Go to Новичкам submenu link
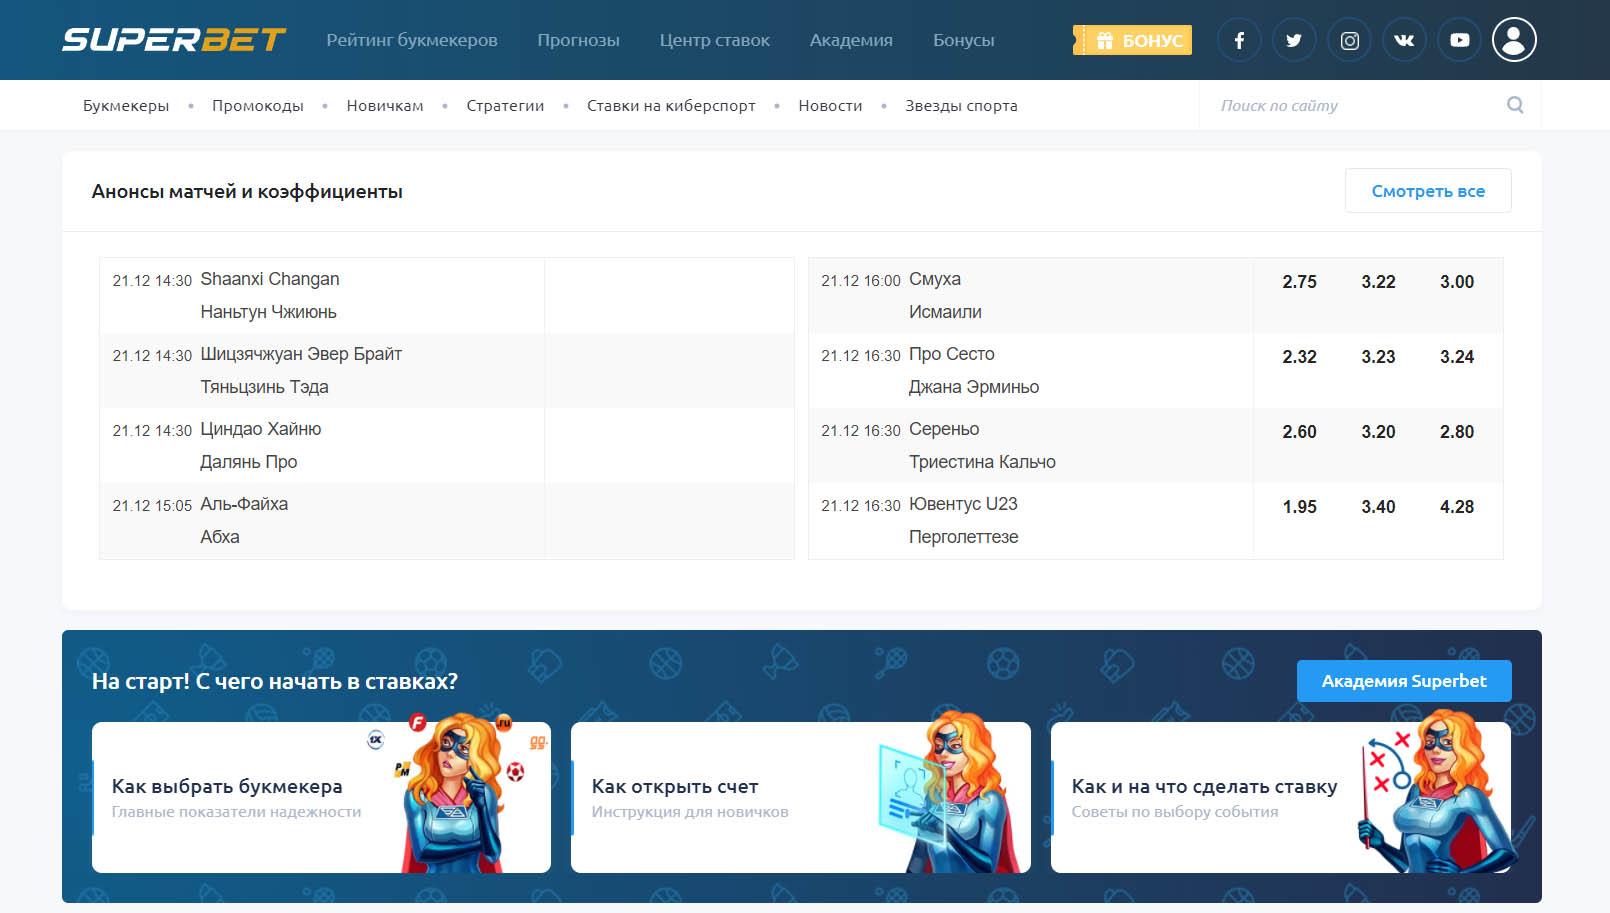1610x913 pixels. 385,105
